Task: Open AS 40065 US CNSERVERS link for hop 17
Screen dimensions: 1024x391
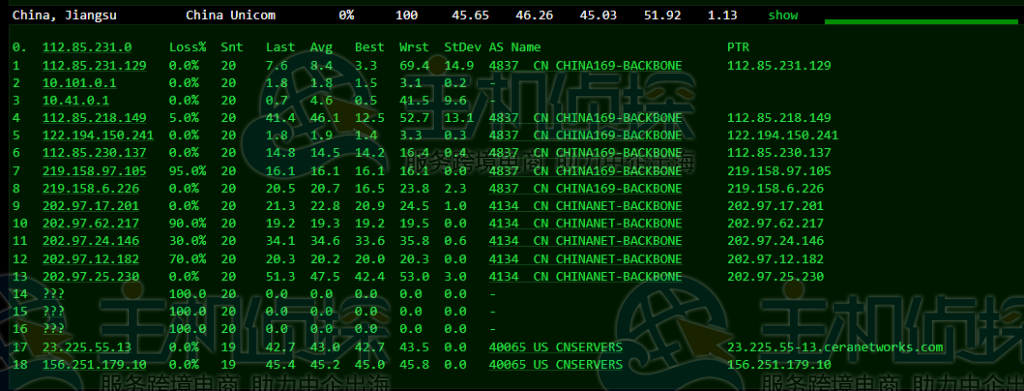Action: [555, 347]
